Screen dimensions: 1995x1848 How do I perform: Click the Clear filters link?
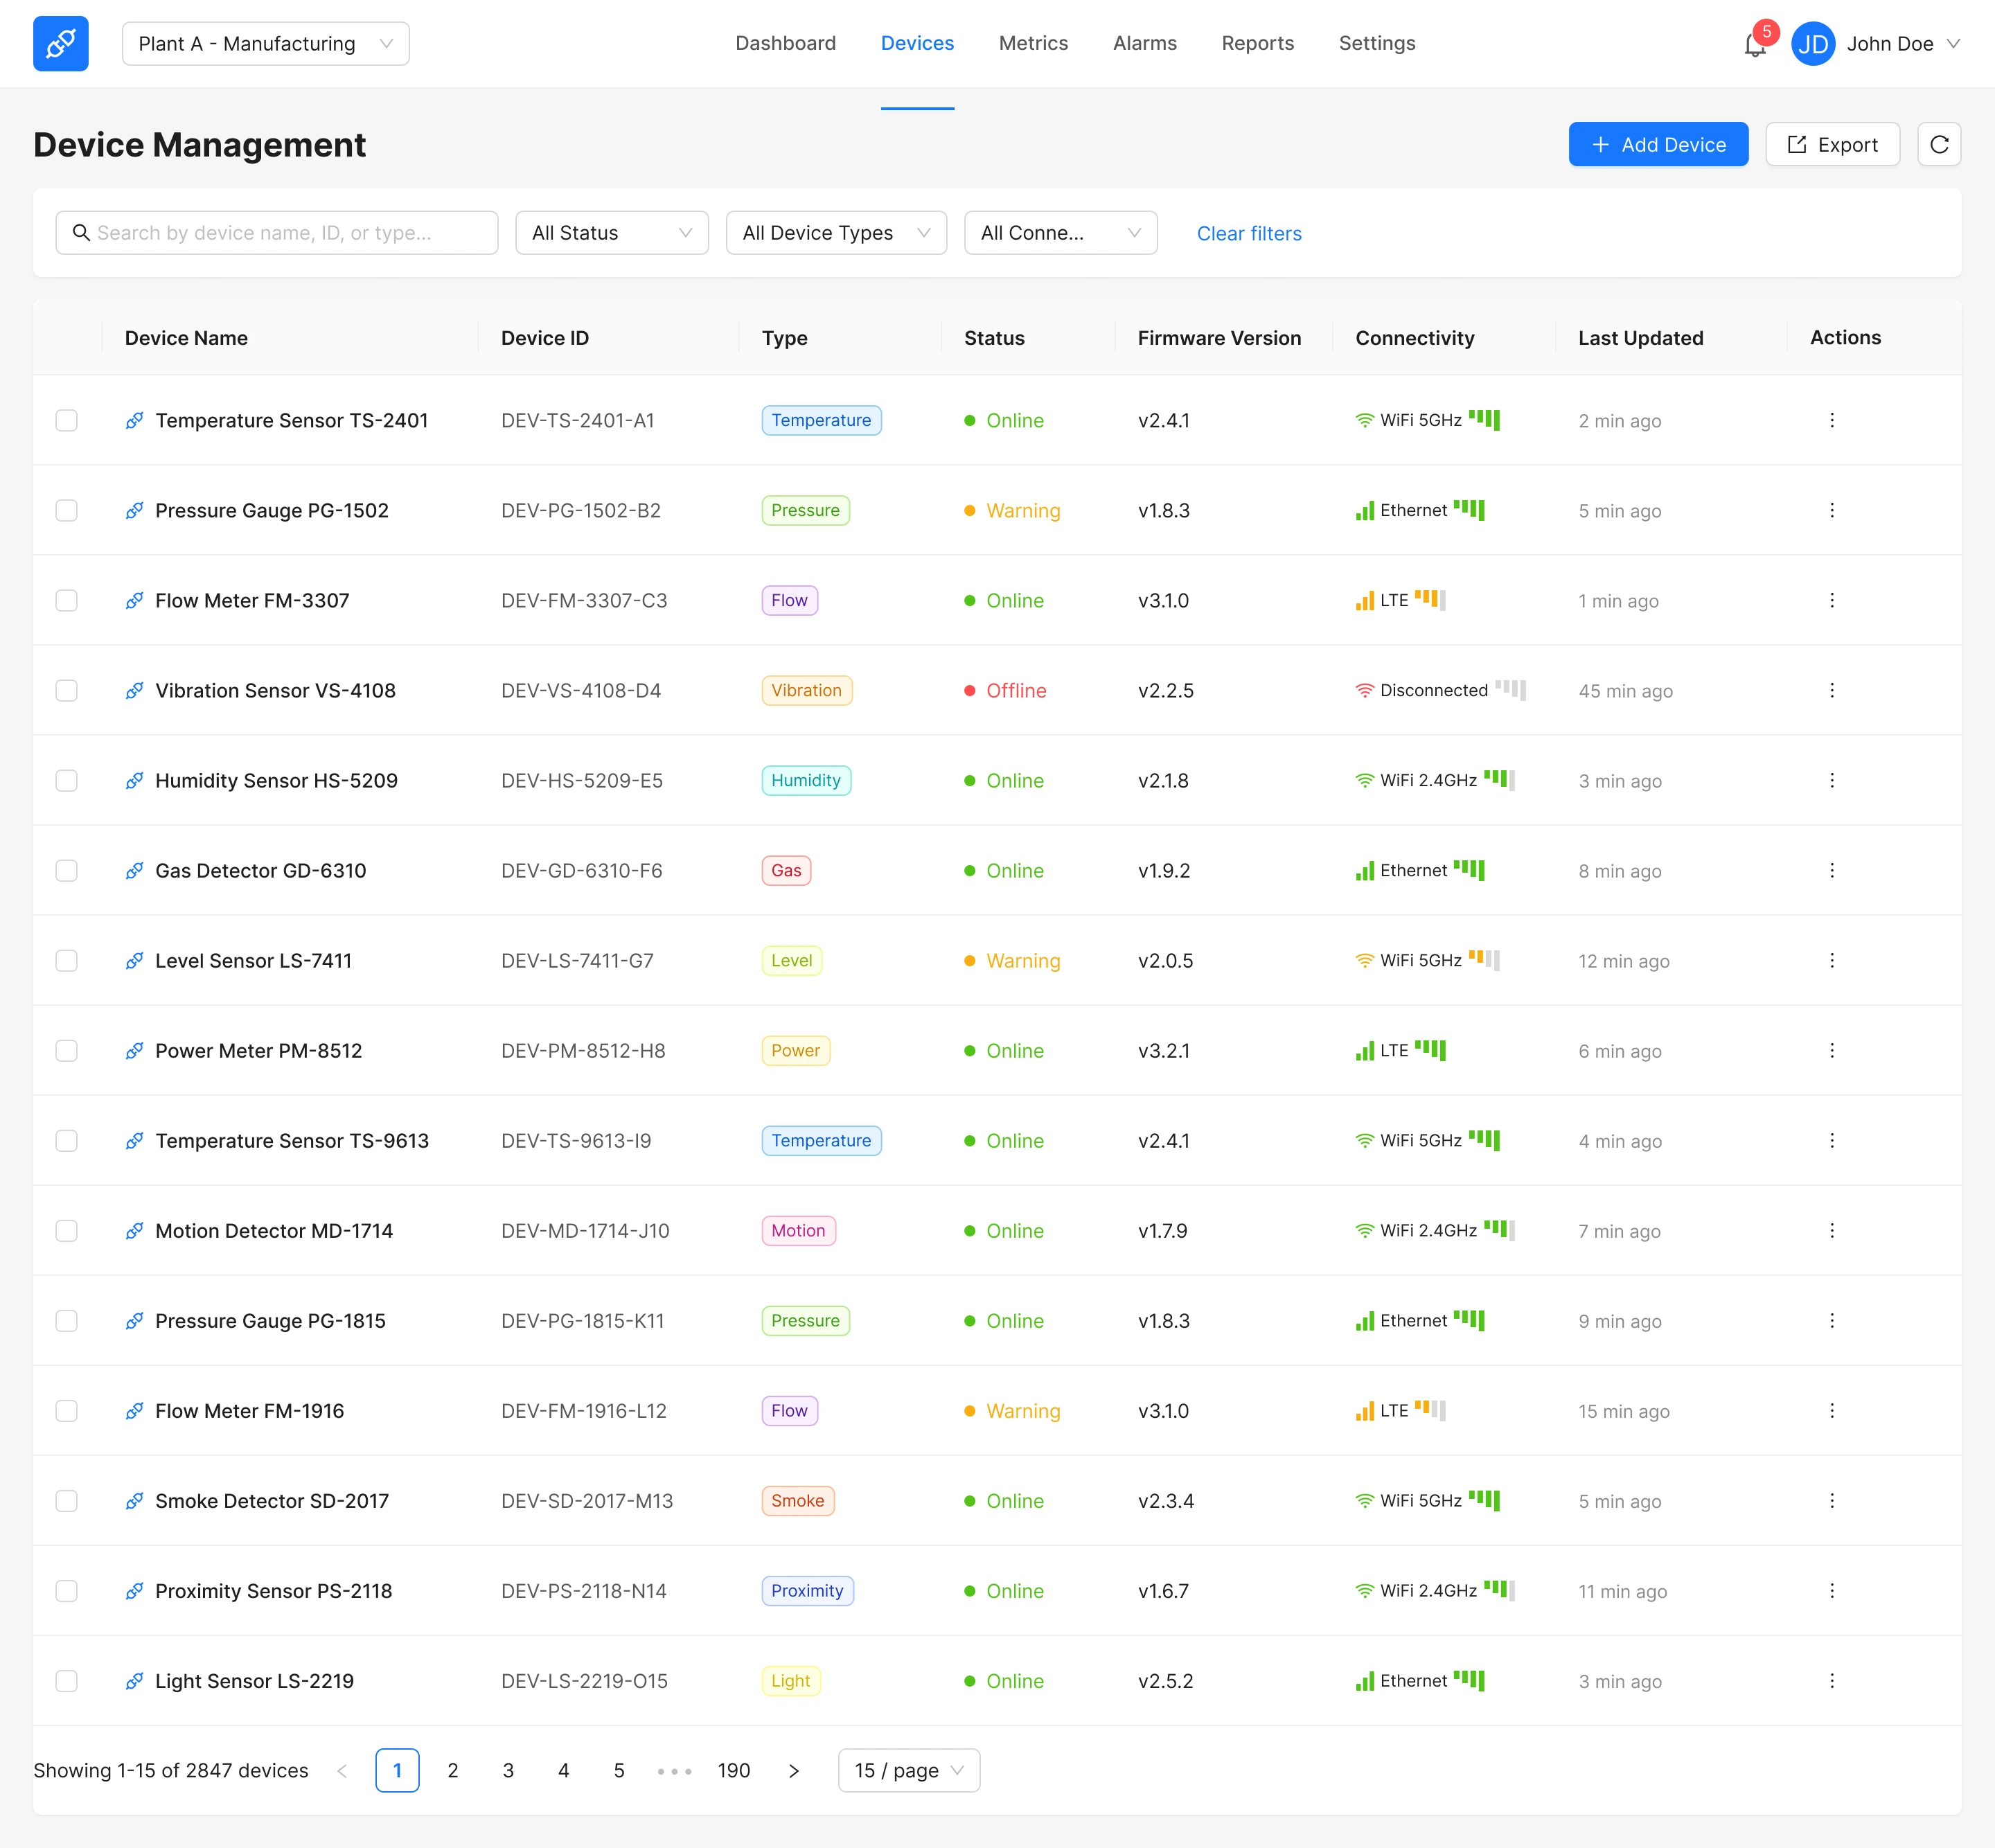(1248, 234)
